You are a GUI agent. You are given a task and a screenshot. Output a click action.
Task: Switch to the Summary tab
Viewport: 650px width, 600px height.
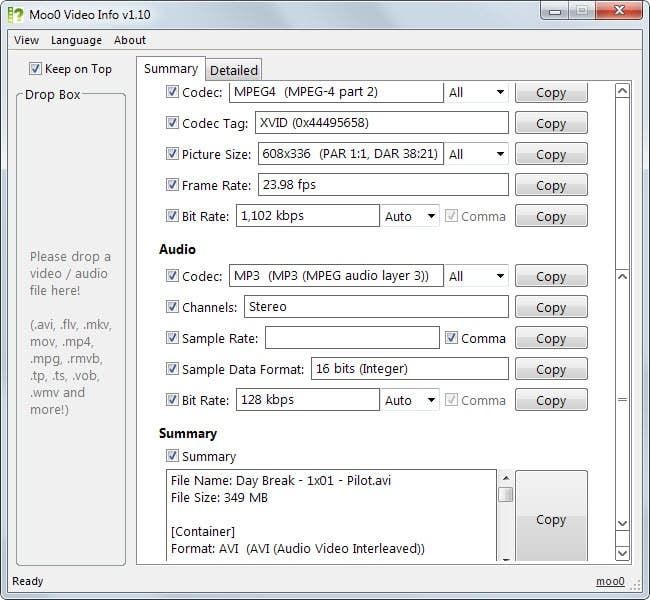click(x=171, y=69)
